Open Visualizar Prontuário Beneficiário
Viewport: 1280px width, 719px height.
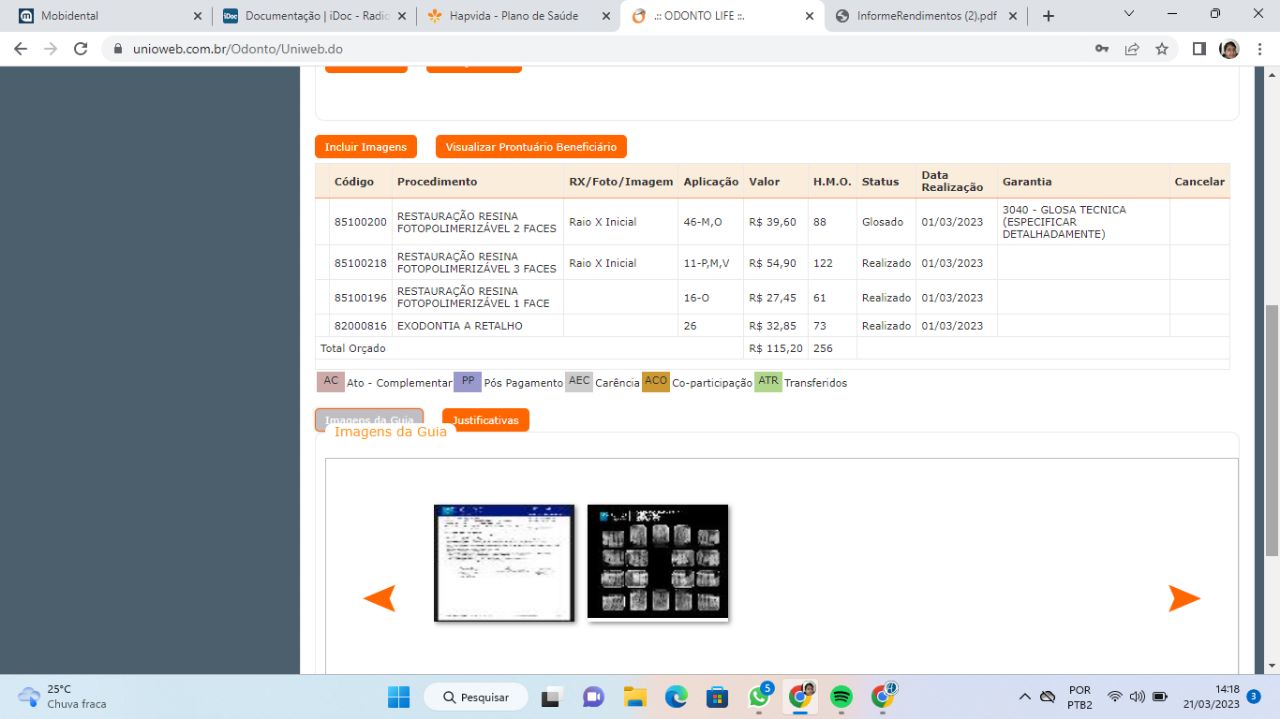531,147
